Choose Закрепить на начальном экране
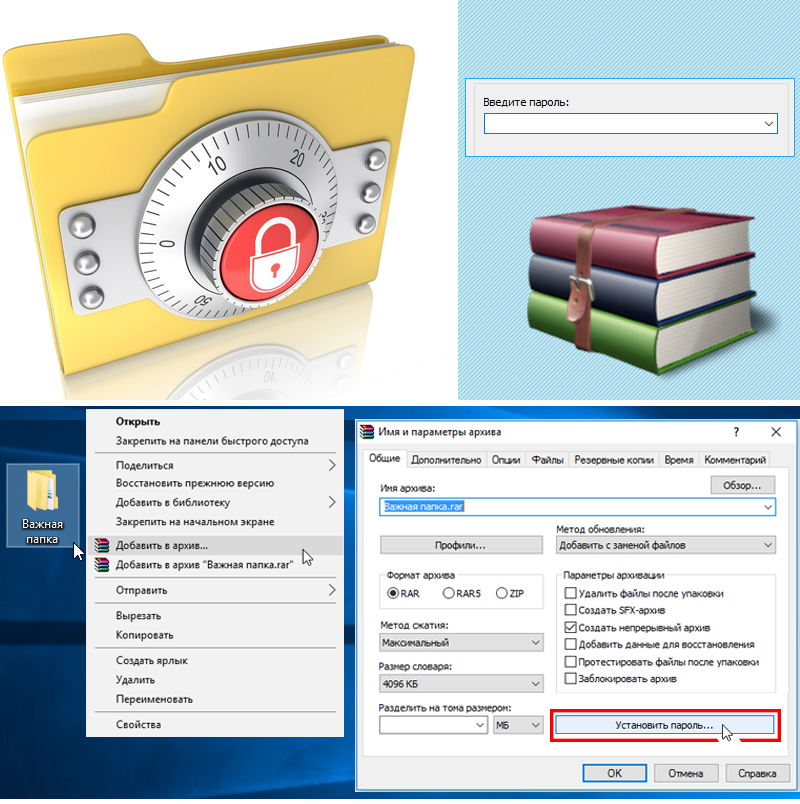 [x=195, y=522]
